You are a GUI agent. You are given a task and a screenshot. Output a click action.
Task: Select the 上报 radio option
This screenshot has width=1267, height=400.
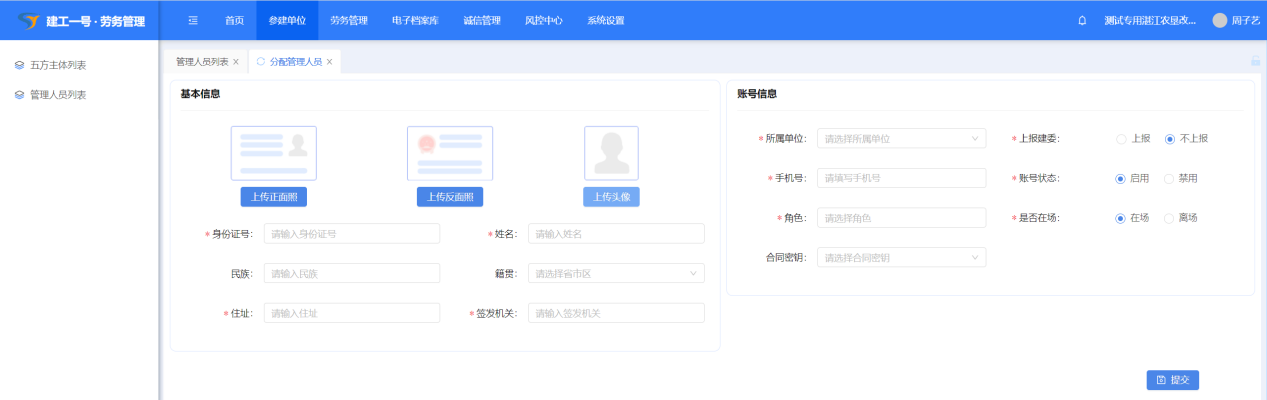[1121, 138]
